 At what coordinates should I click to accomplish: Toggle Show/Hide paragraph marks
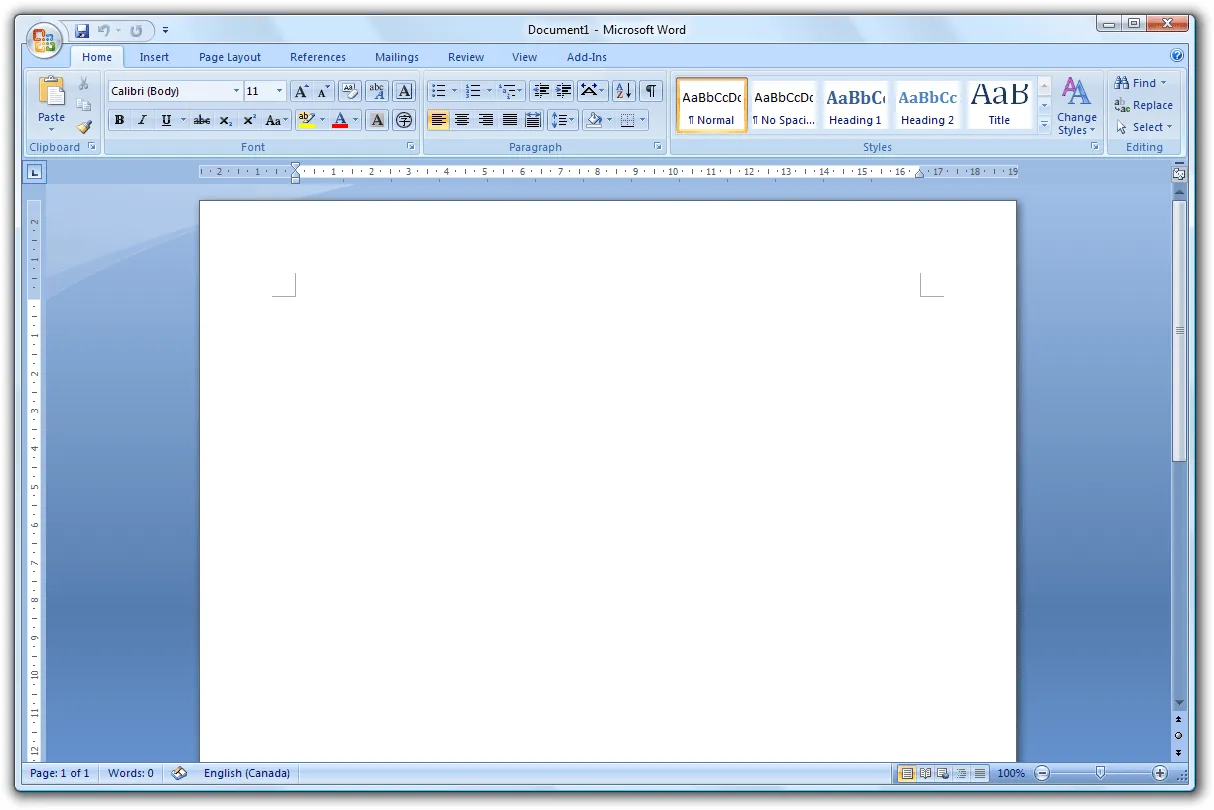(x=649, y=90)
